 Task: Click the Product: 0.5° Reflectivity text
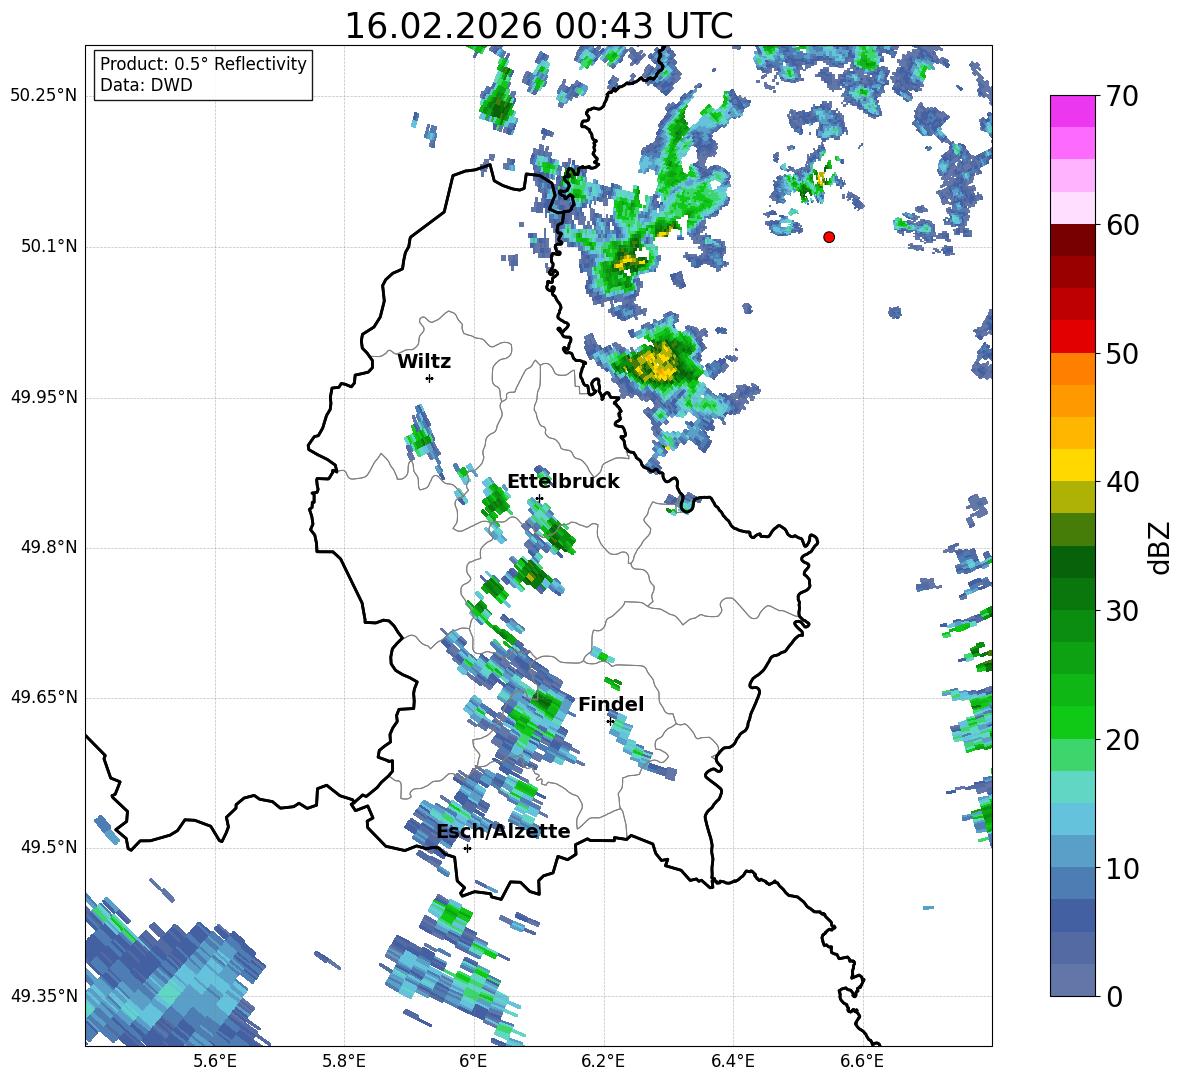[203, 64]
